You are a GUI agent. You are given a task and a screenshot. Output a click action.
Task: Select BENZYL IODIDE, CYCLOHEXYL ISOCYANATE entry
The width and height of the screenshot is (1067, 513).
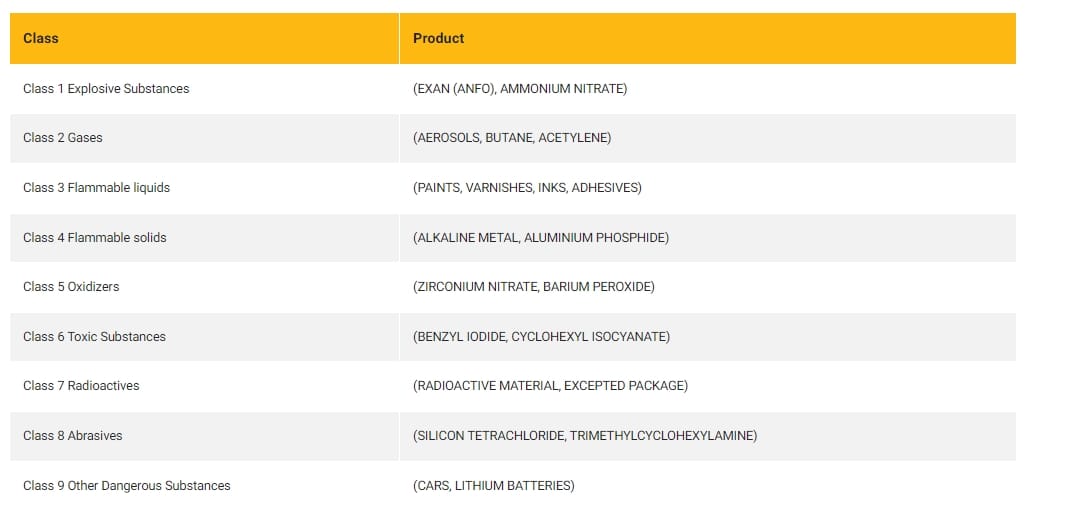tap(541, 336)
